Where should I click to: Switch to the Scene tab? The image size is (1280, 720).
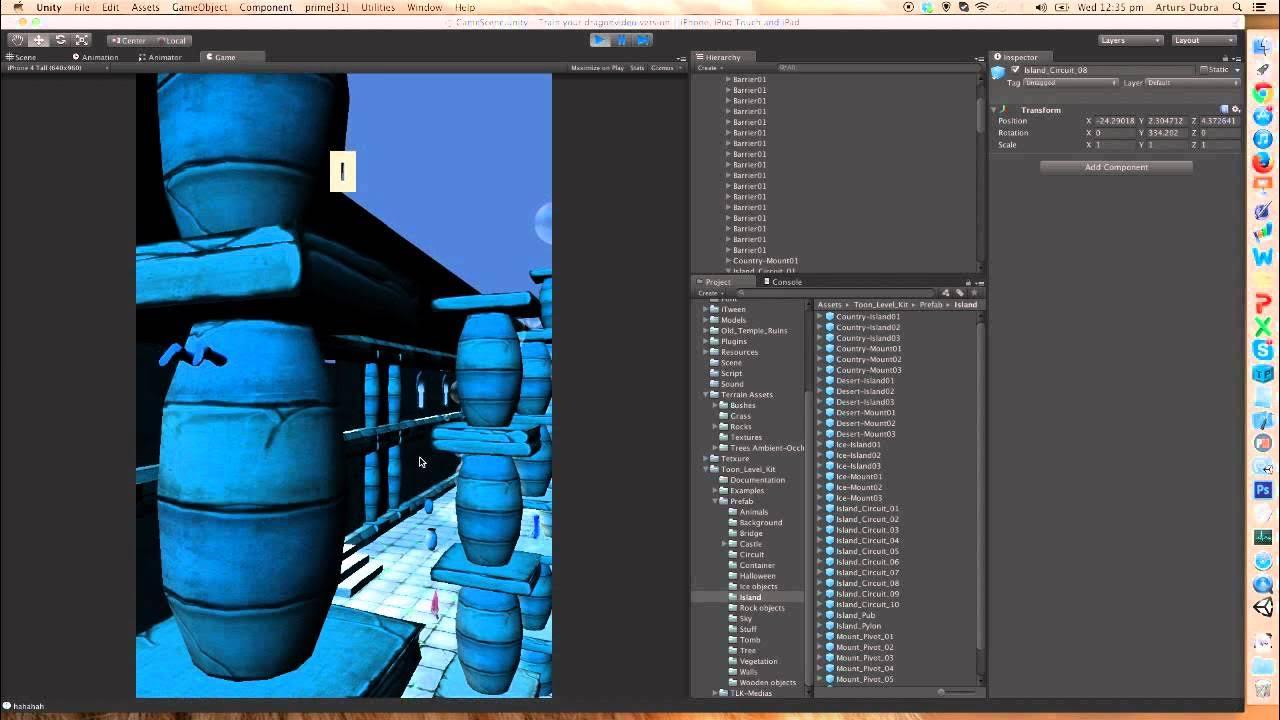pyautogui.click(x=21, y=57)
